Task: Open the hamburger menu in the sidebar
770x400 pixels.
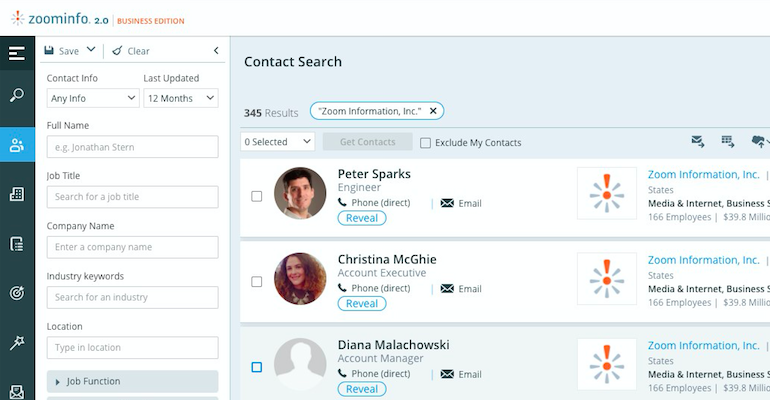Action: pyautogui.click(x=17, y=53)
